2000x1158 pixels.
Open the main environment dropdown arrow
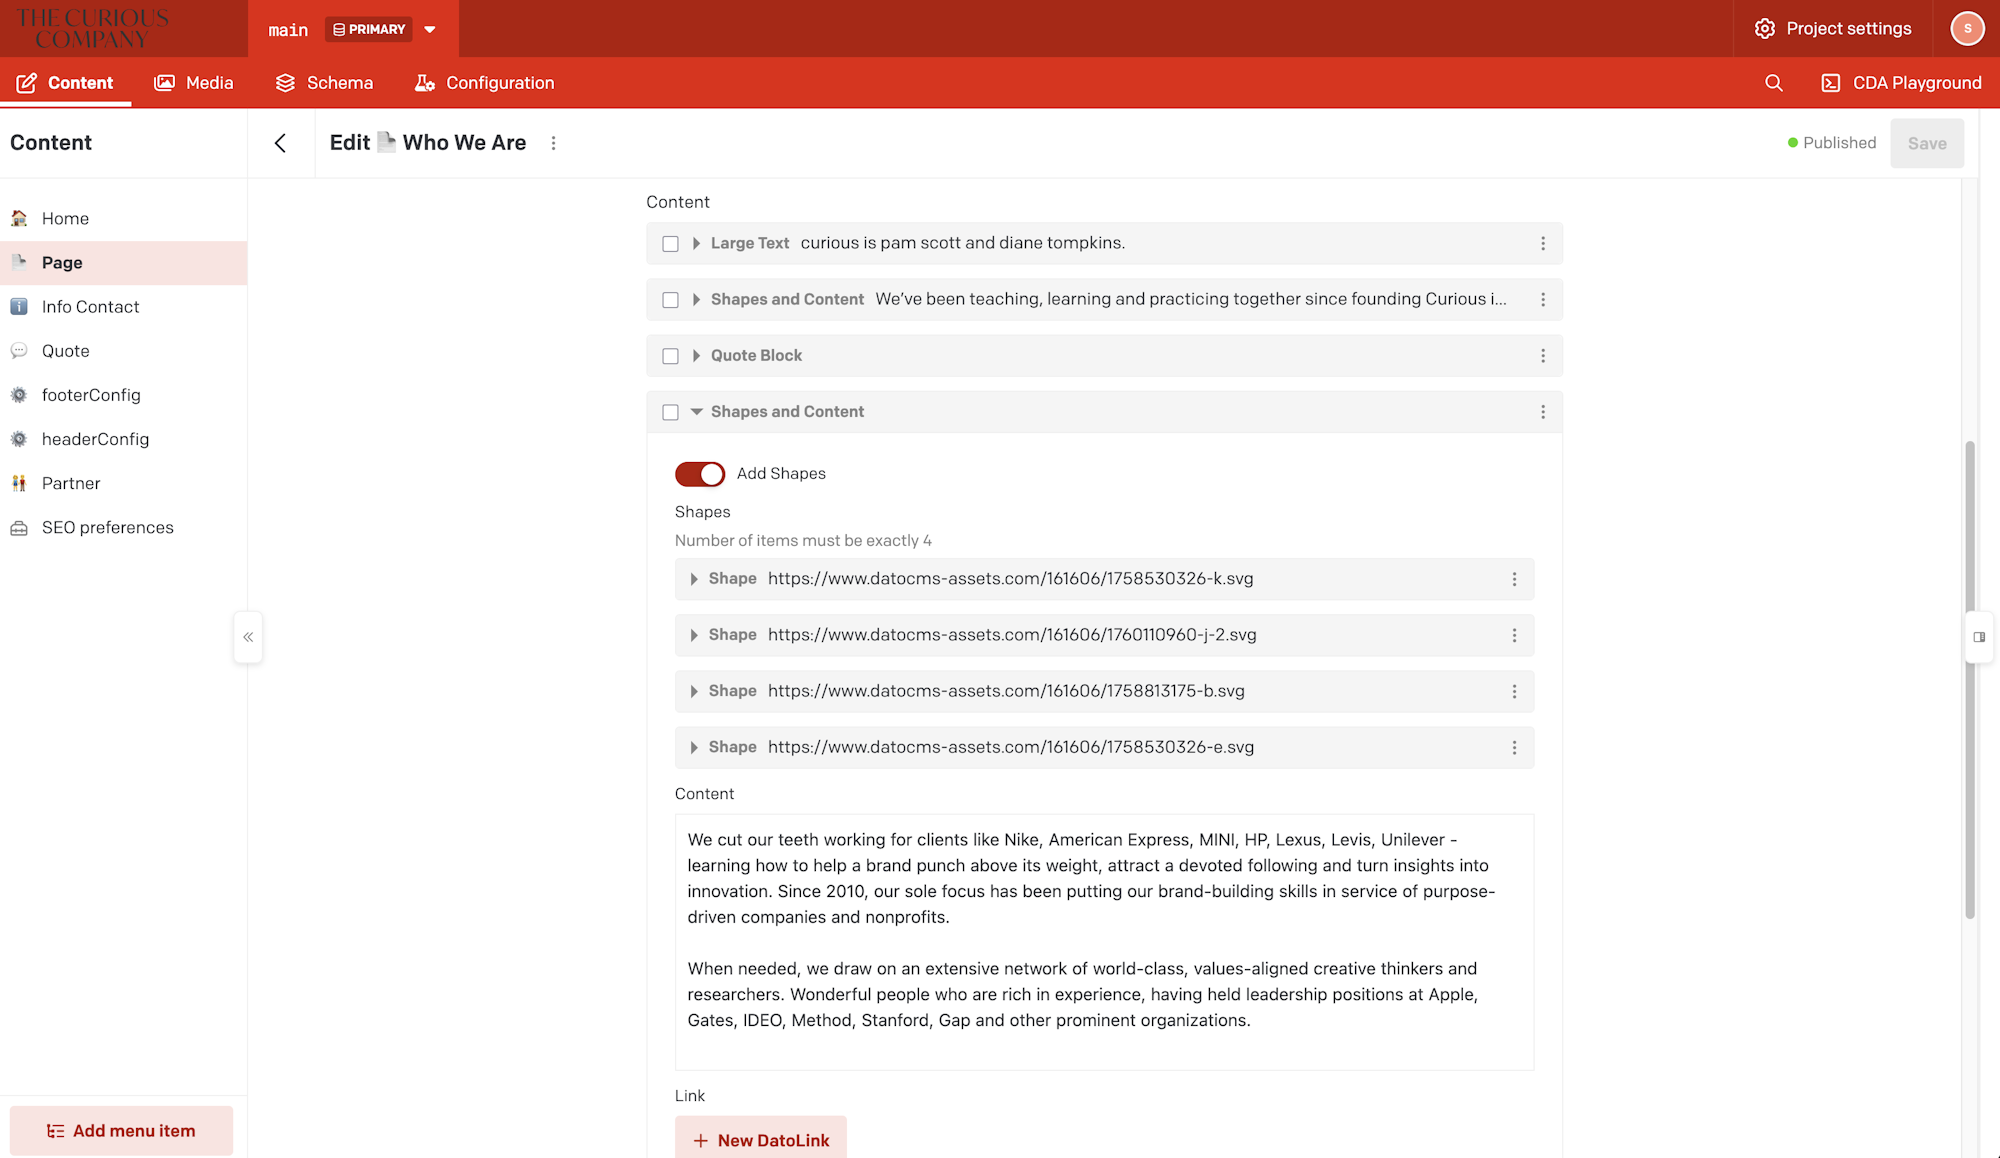click(x=430, y=29)
